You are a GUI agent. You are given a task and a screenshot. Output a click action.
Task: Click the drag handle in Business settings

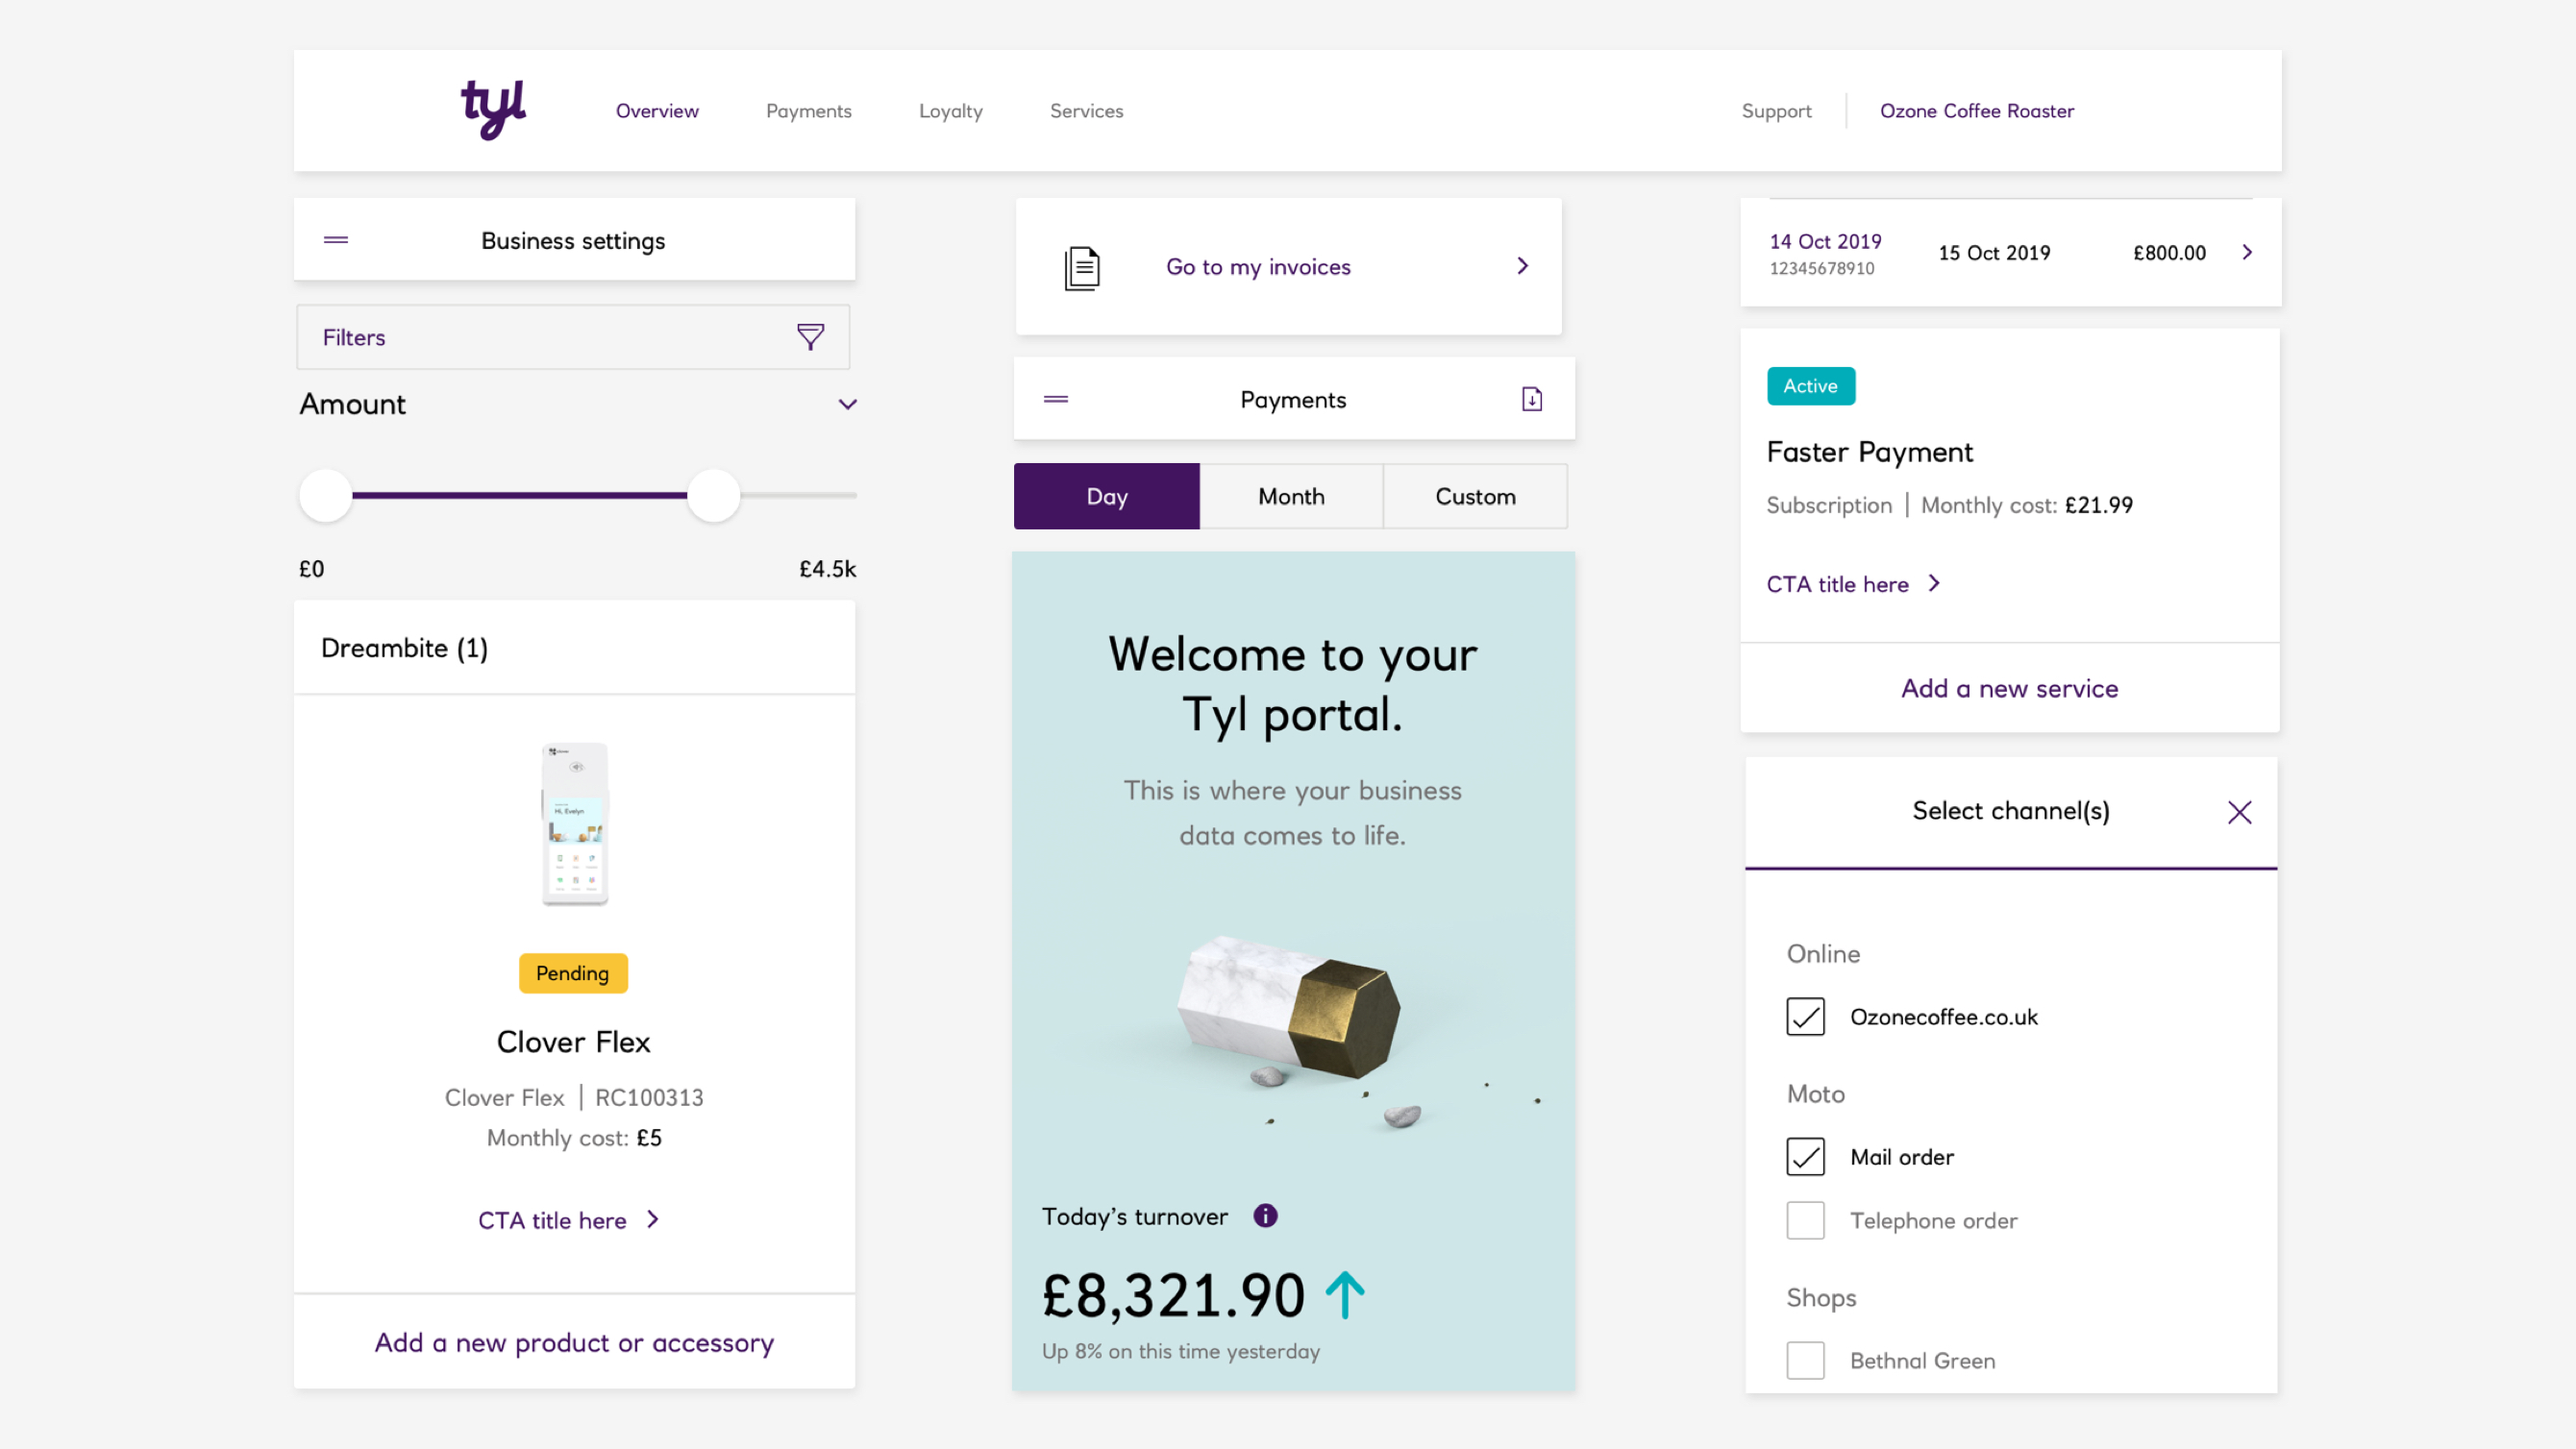tap(336, 240)
